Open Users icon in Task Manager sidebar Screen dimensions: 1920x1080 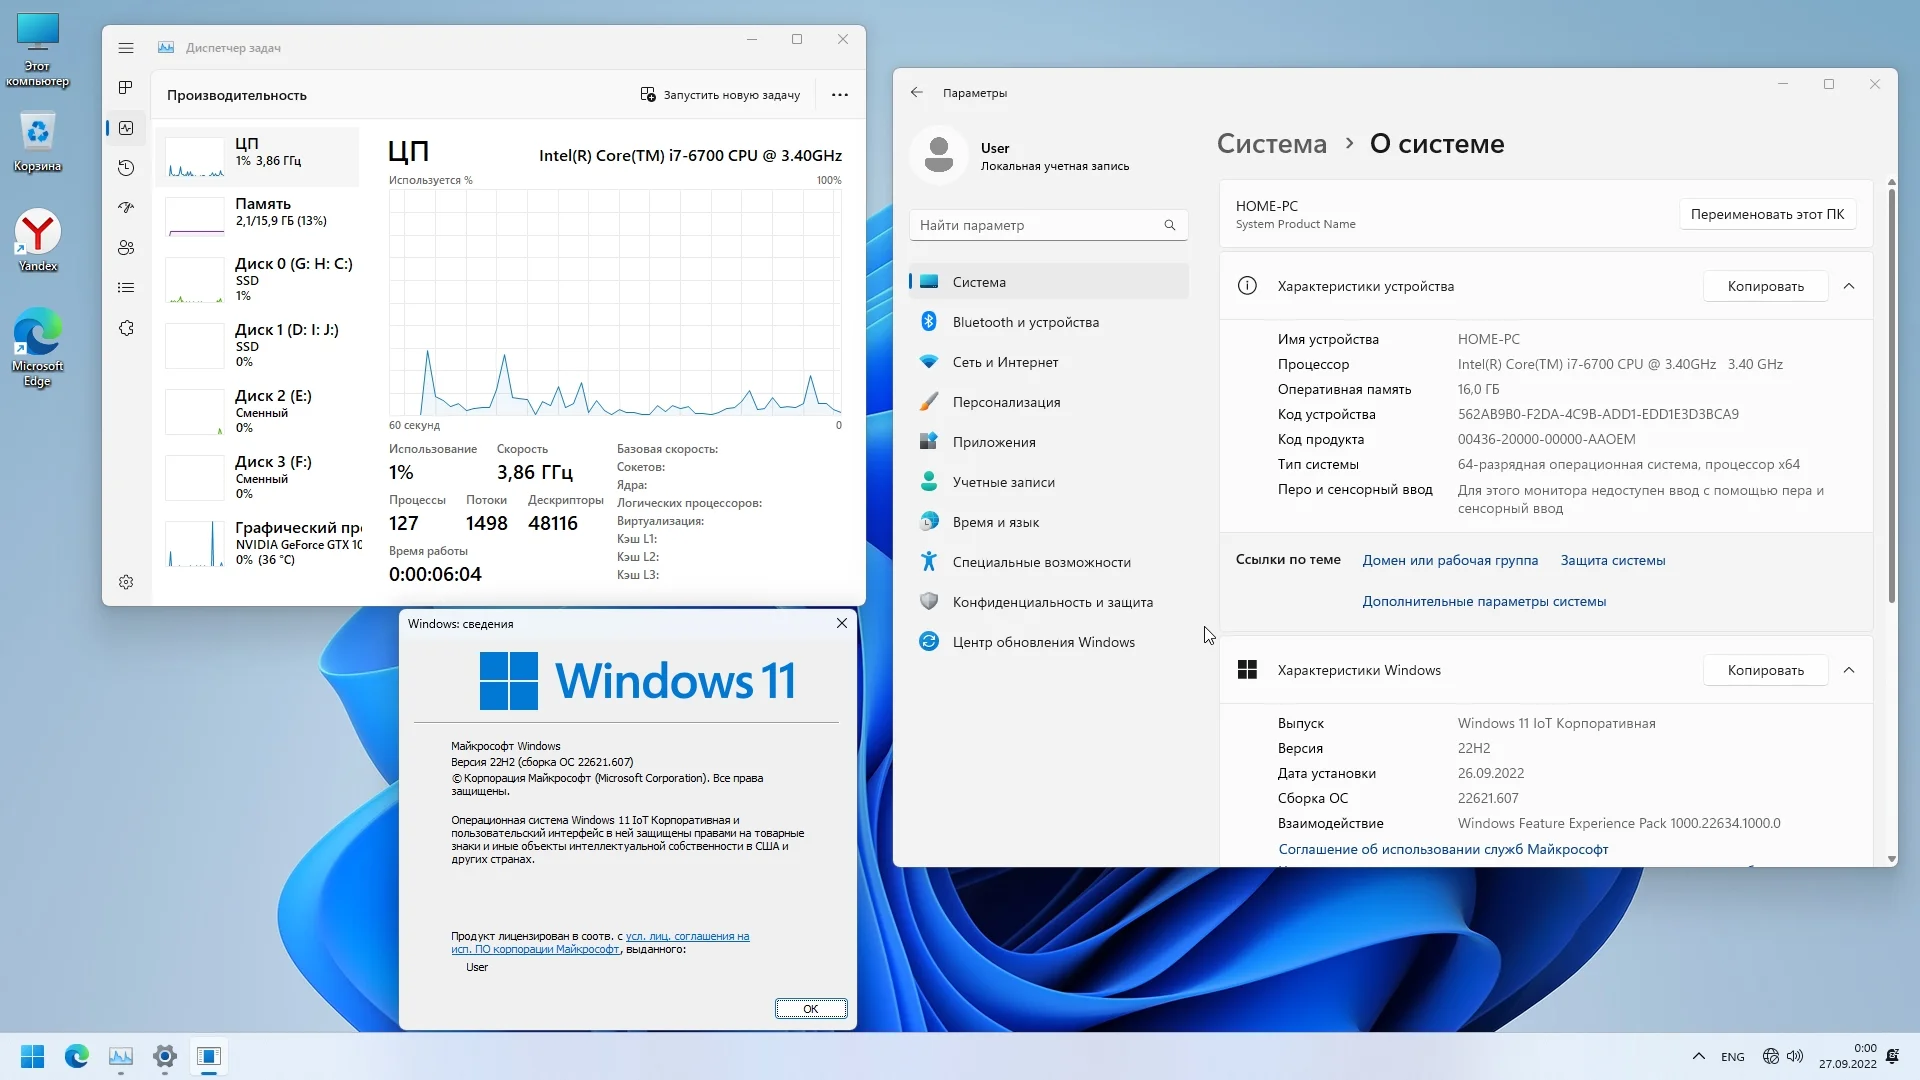[126, 248]
